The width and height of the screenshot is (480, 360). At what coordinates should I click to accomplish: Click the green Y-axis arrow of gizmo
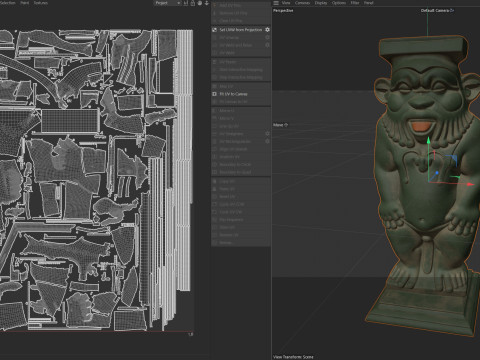pos(429,141)
